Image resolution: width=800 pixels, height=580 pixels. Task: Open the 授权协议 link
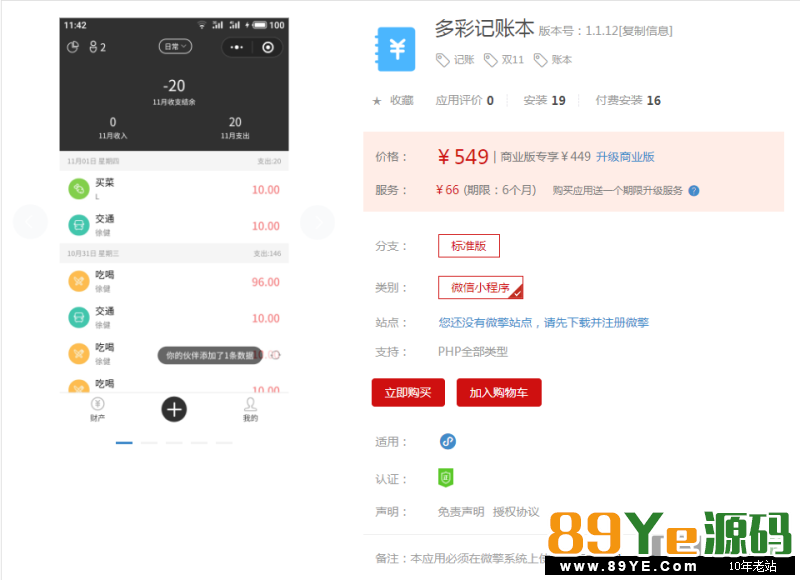point(516,512)
